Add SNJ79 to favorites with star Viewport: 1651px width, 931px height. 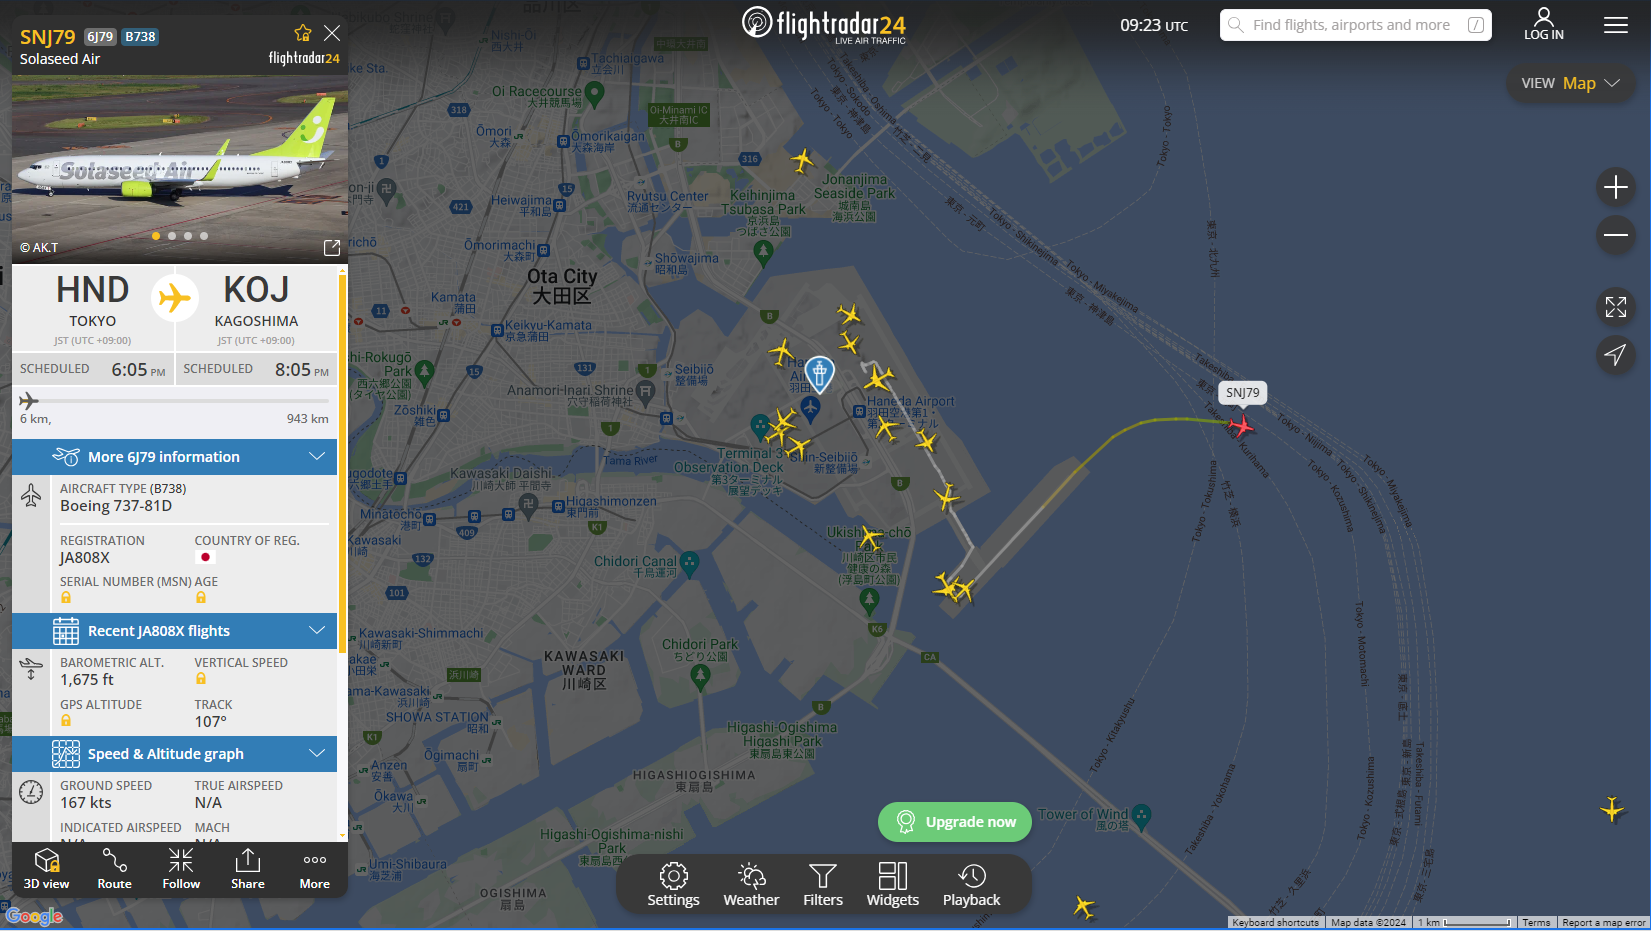tap(303, 33)
